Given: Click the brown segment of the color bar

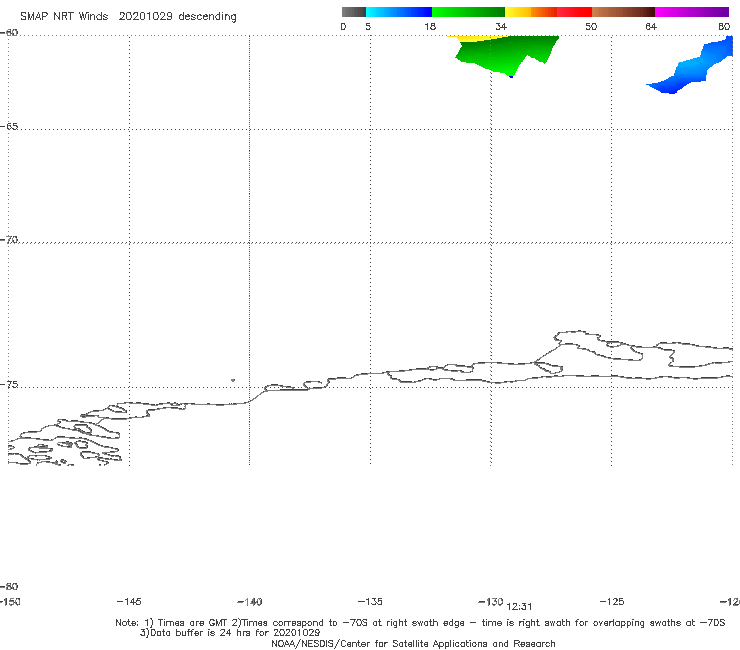Looking at the screenshot, I should pos(623,12).
